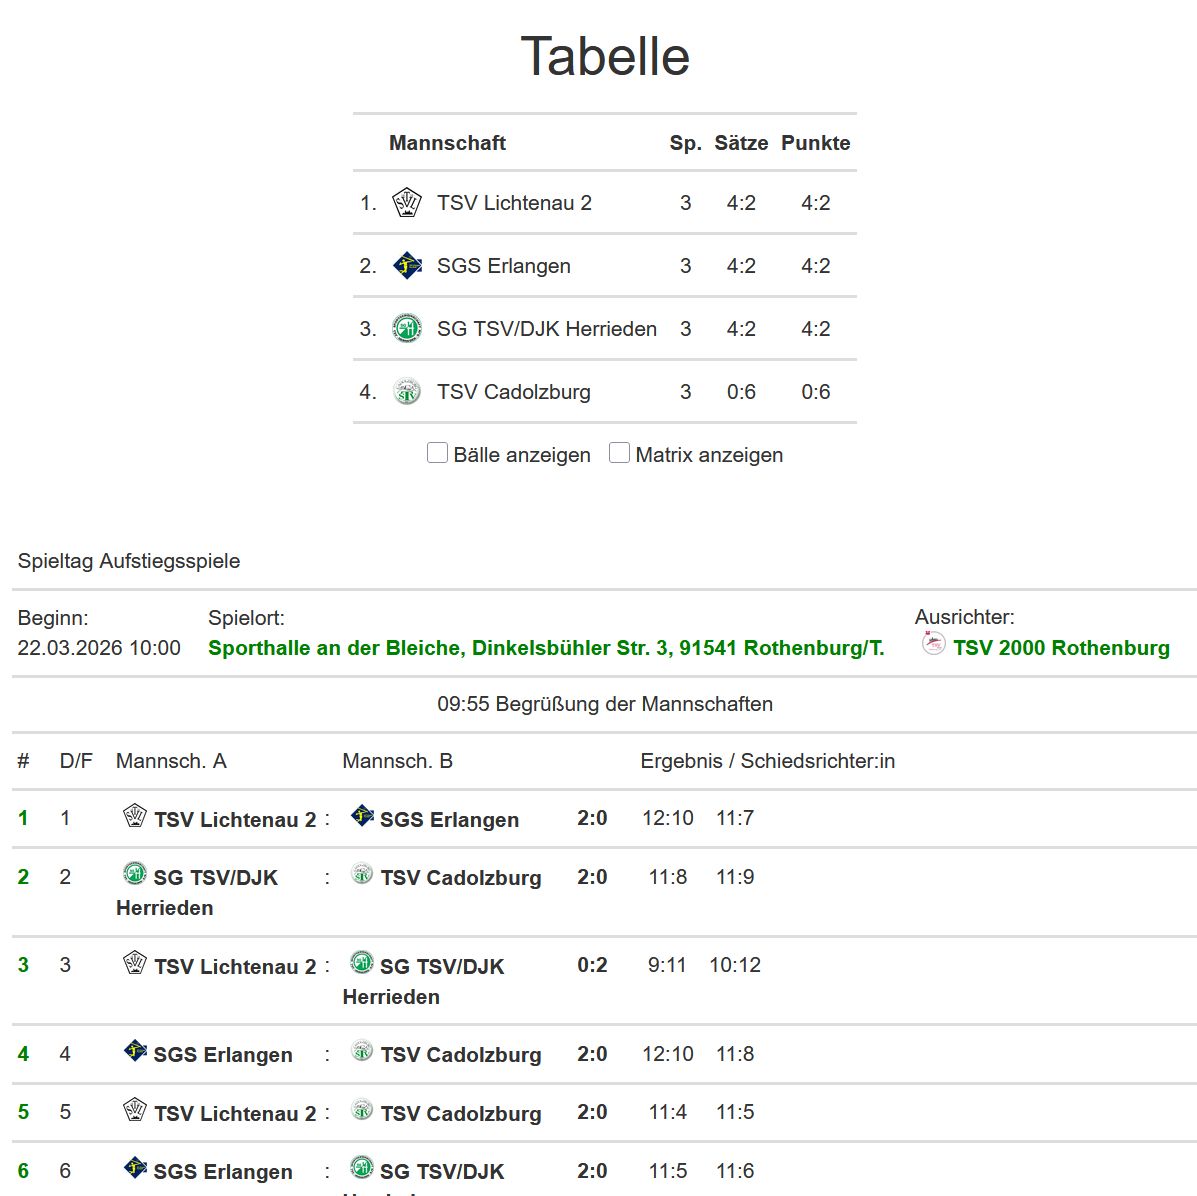1197x1196 pixels.
Task: Click SG TSV/DJK Herrieden logo in standings
Action: coord(406,328)
